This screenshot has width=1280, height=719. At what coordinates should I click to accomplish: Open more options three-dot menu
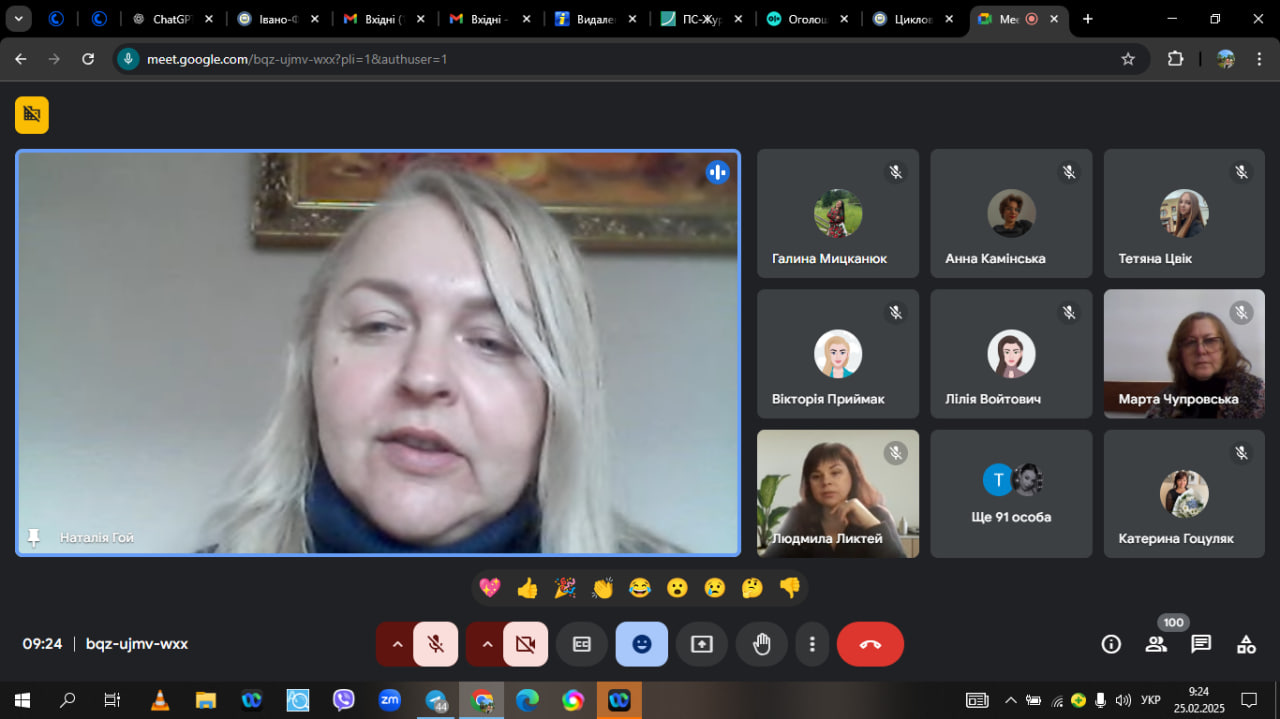(813, 644)
